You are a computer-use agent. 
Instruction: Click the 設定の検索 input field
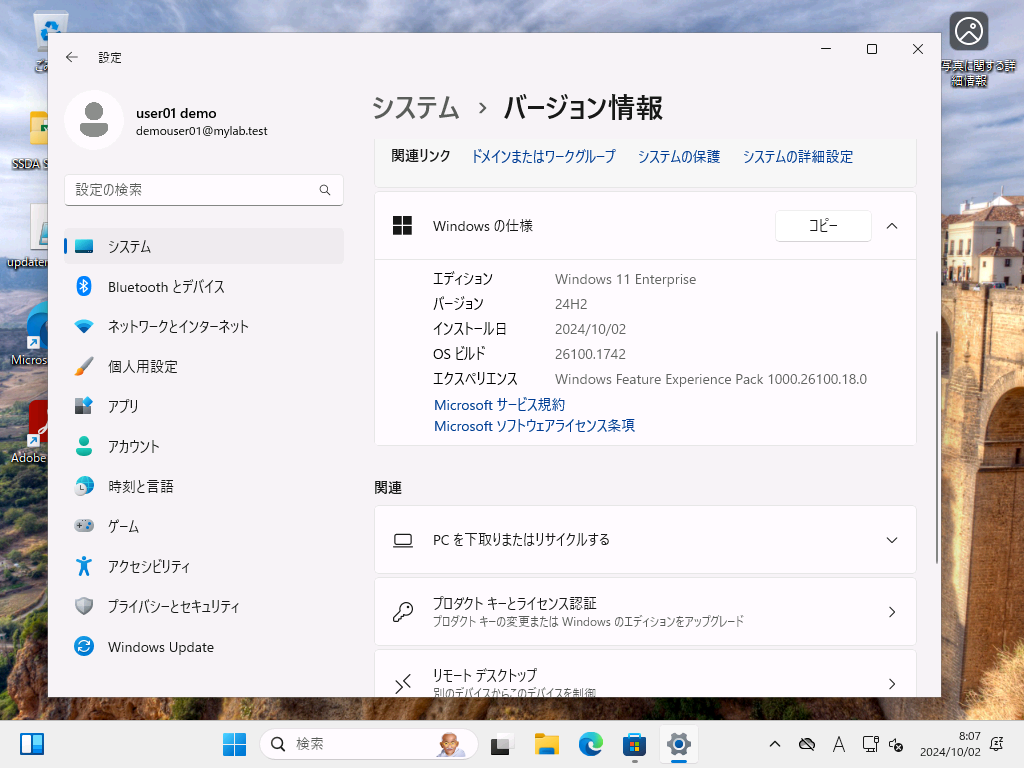[204, 190]
